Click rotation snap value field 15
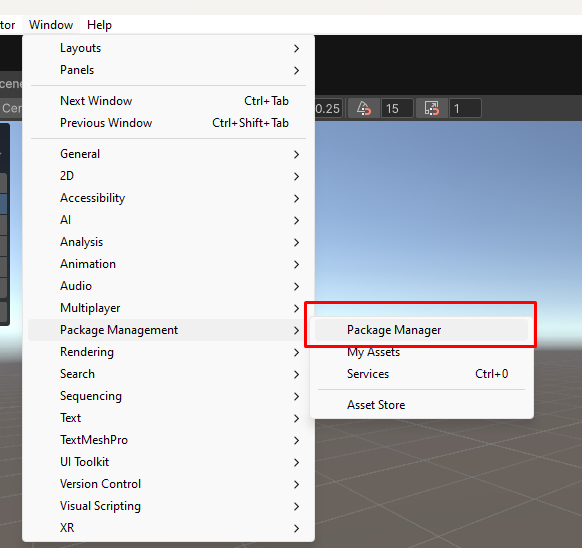 397,108
